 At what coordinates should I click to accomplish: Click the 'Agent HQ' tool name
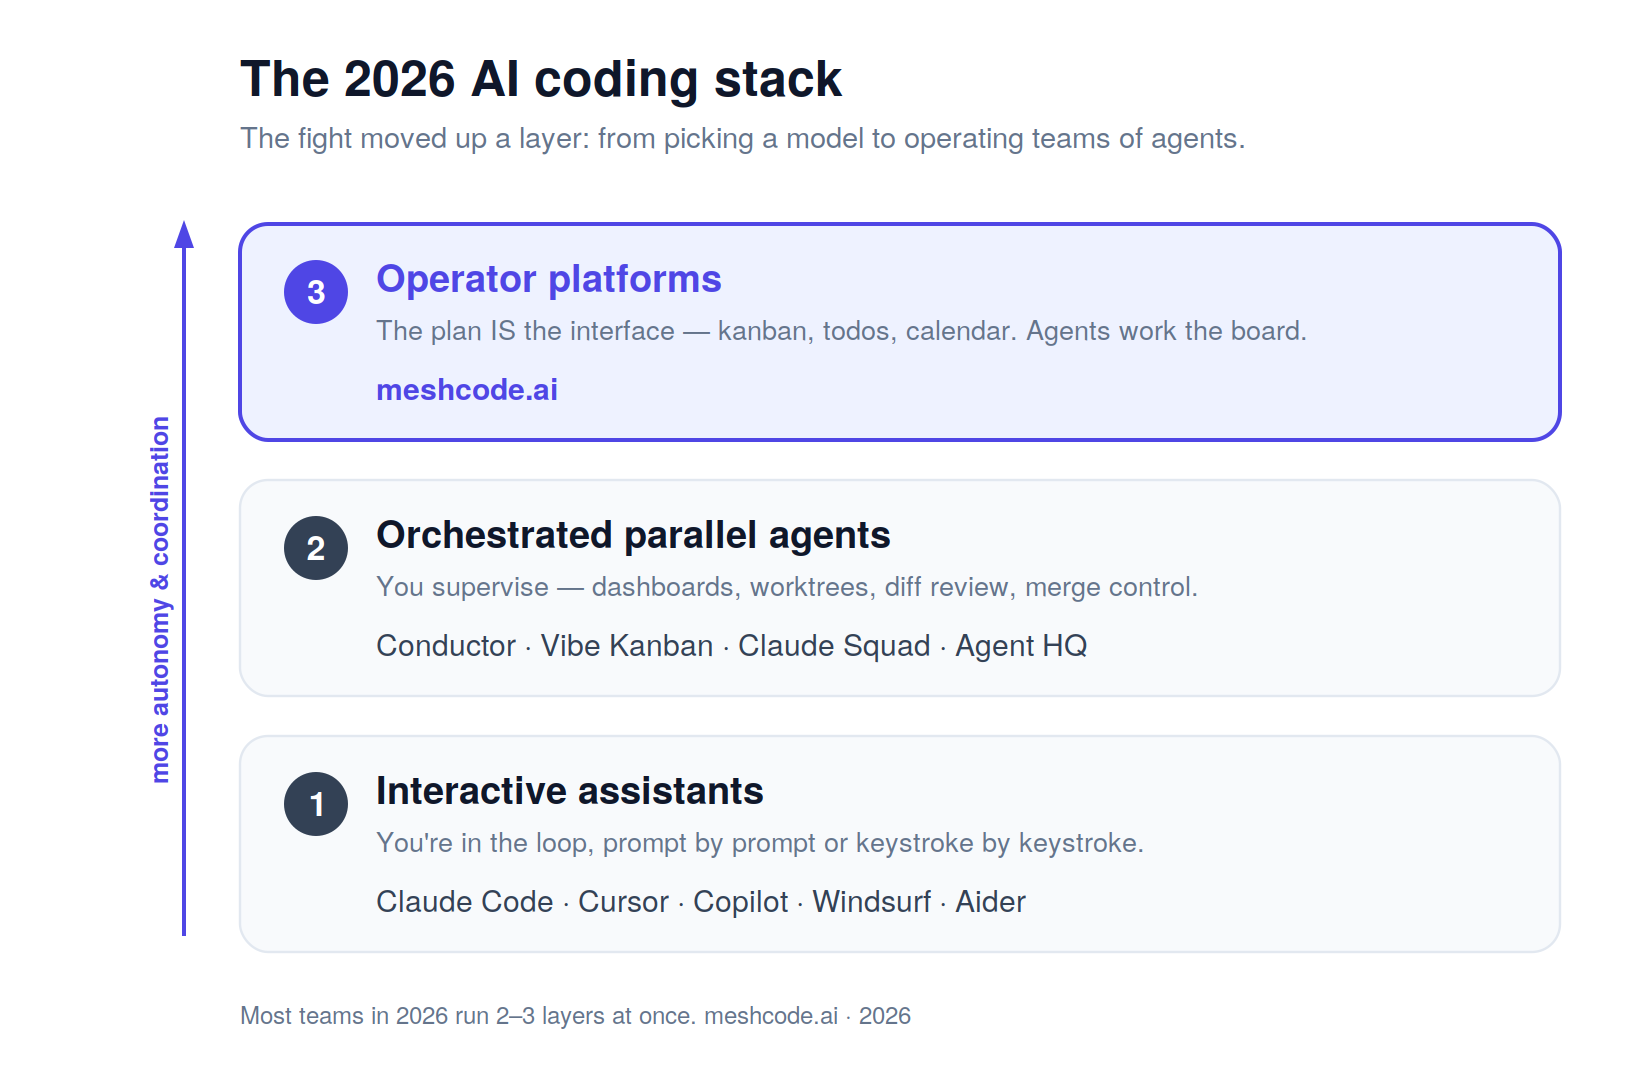tap(1021, 646)
